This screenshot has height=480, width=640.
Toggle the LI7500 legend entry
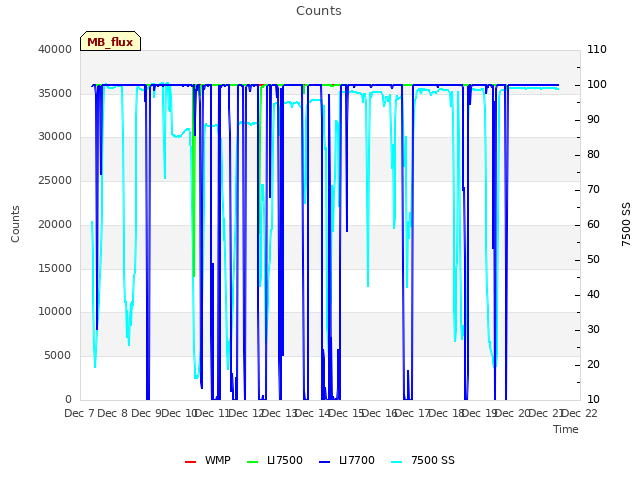point(275,460)
